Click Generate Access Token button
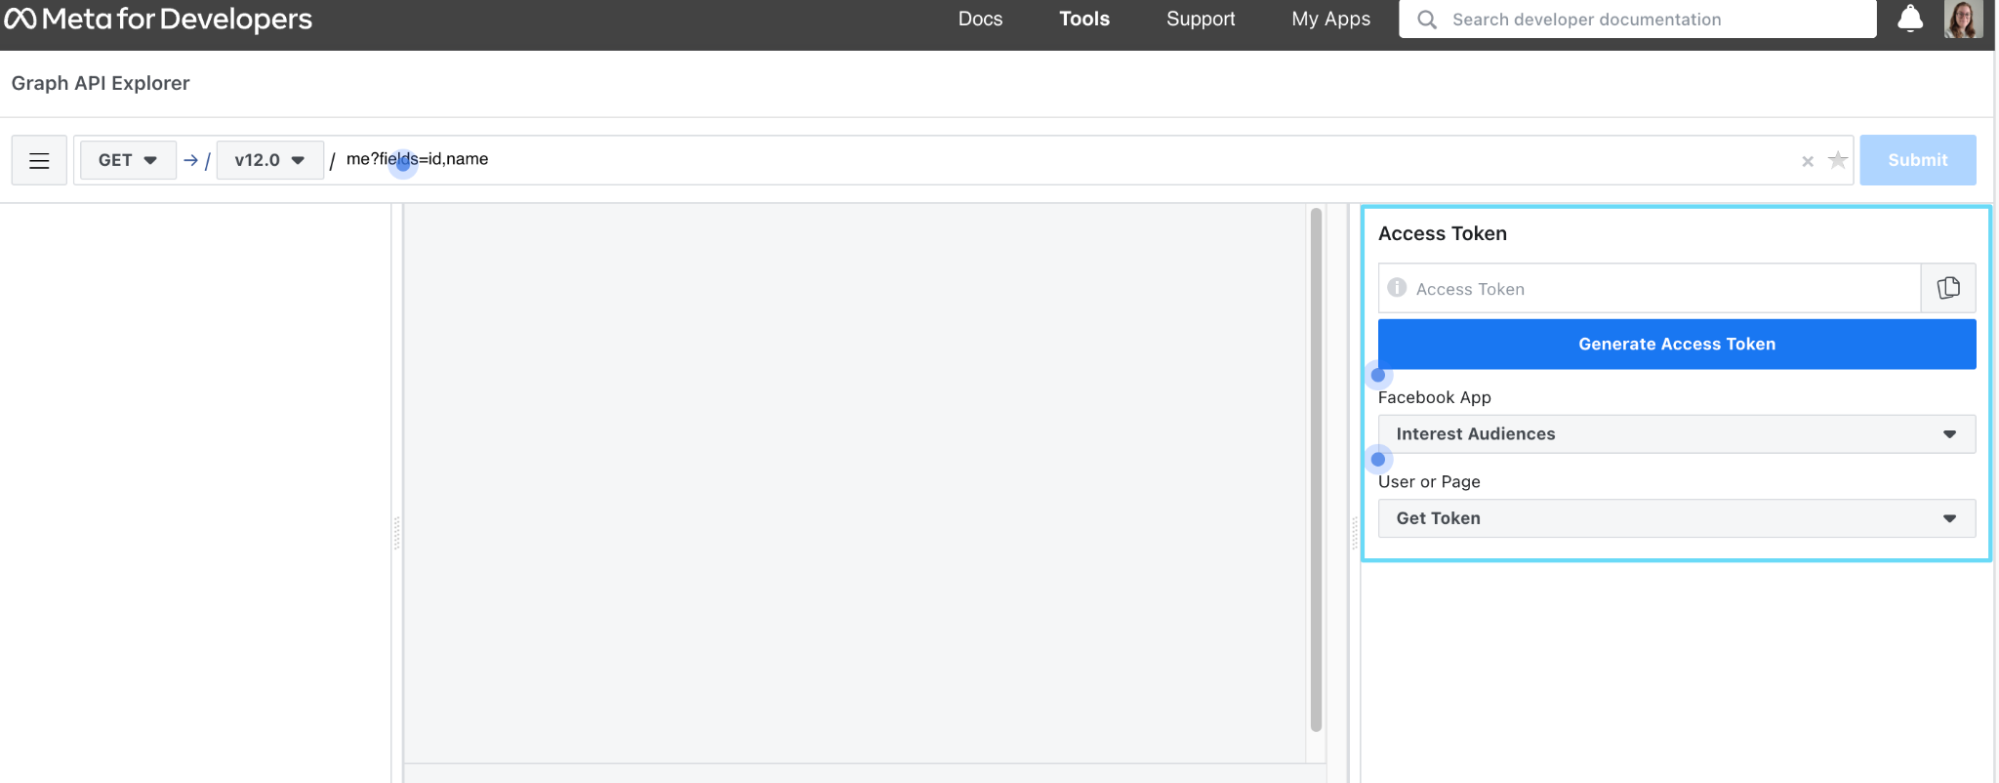The image size is (1999, 783). pos(1677,344)
